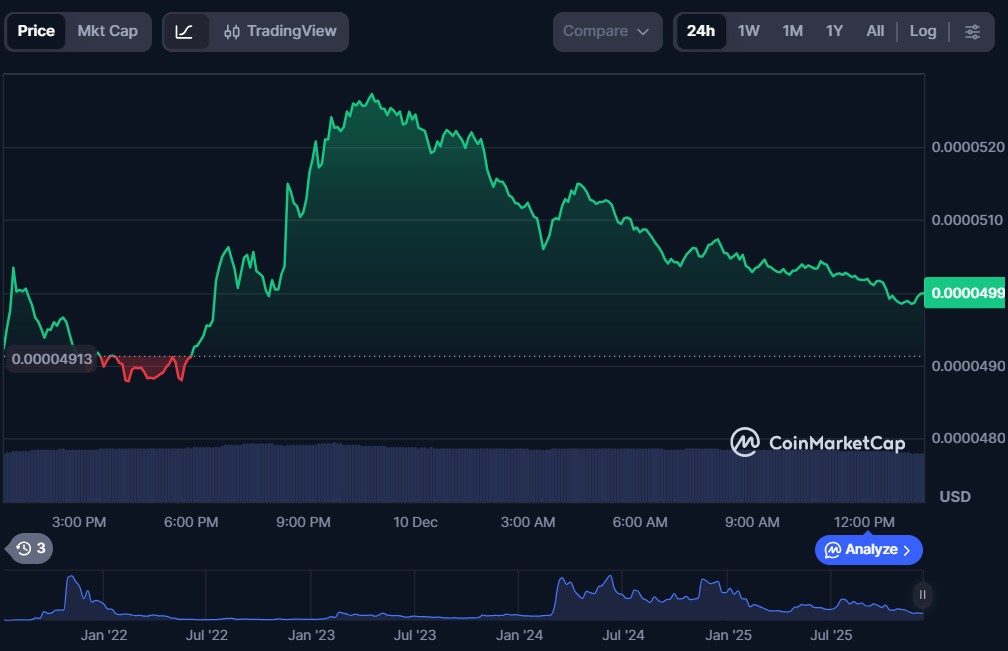Select the 1M timeframe tab
The image size is (1008, 651).
pyautogui.click(x=792, y=31)
